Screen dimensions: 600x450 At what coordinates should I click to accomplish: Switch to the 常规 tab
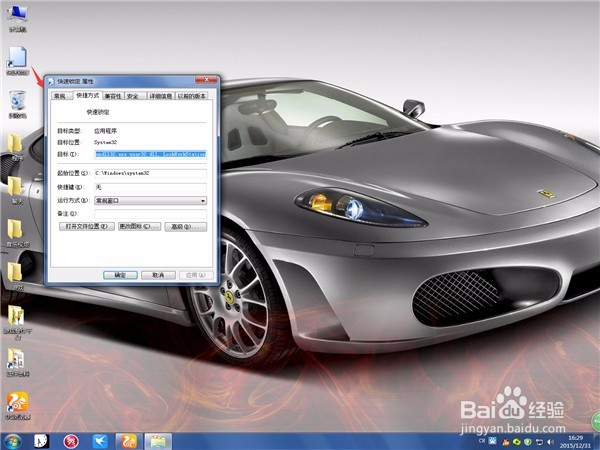point(60,96)
